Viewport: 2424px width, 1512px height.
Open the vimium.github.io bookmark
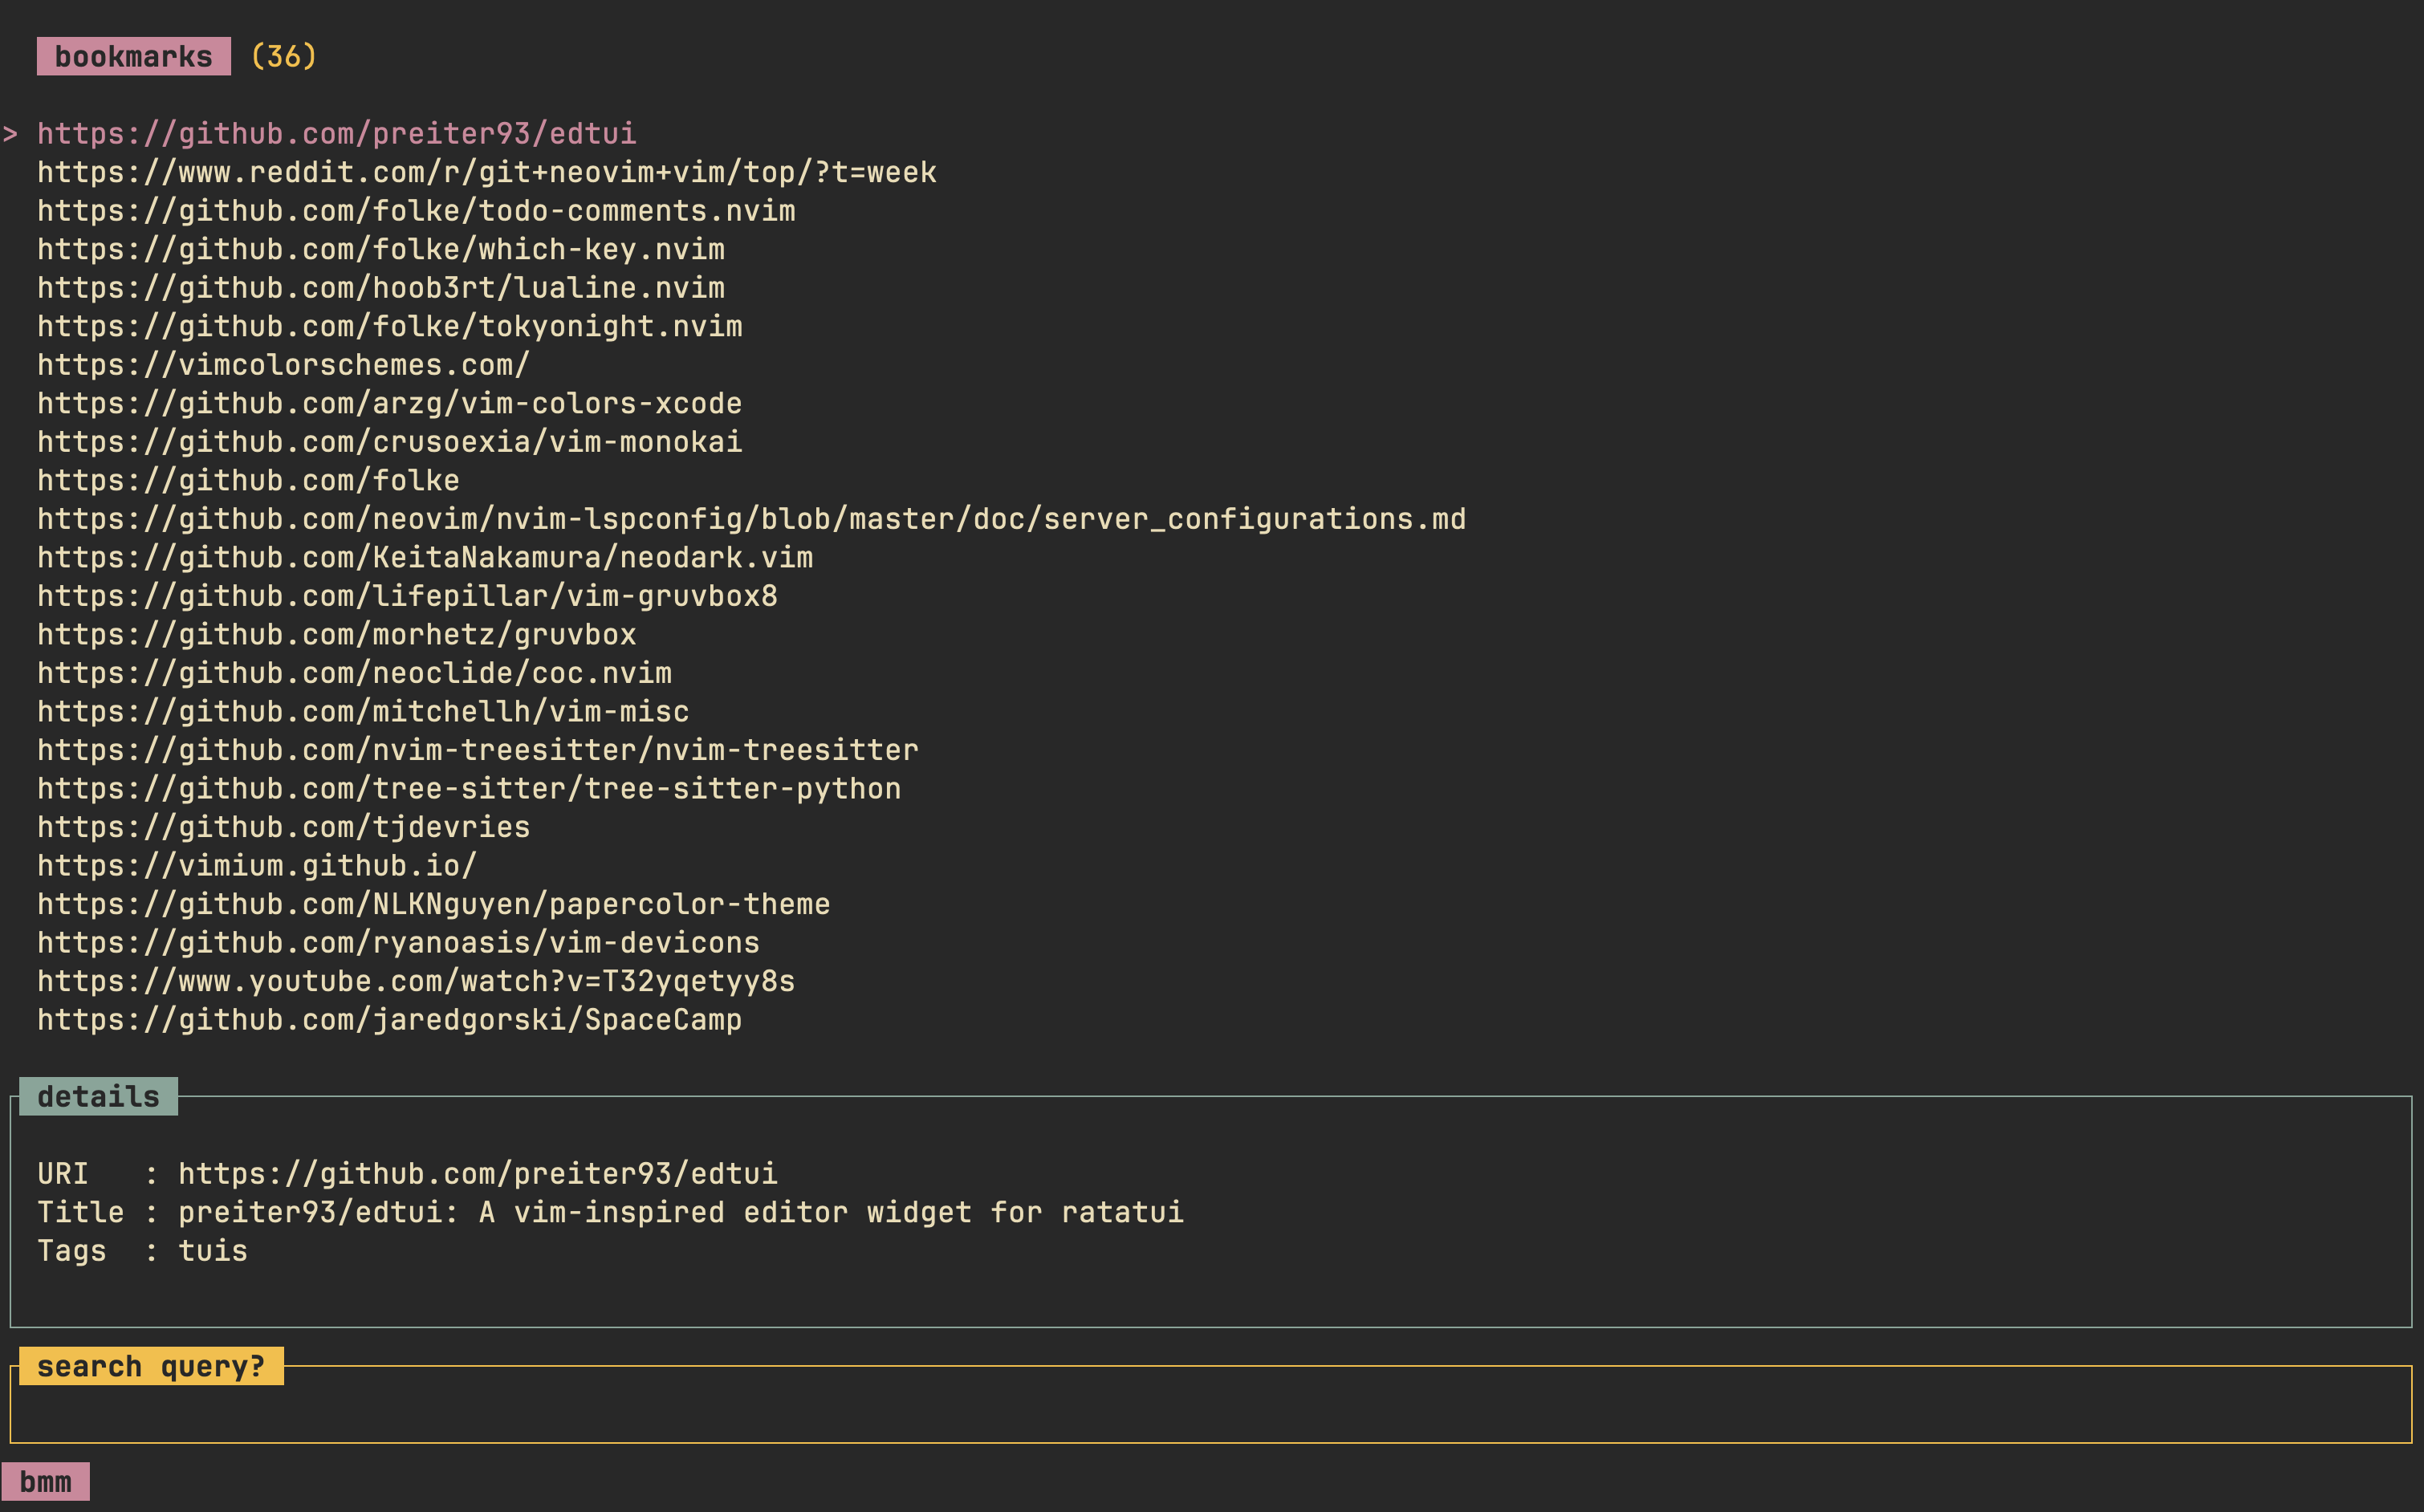(x=257, y=865)
